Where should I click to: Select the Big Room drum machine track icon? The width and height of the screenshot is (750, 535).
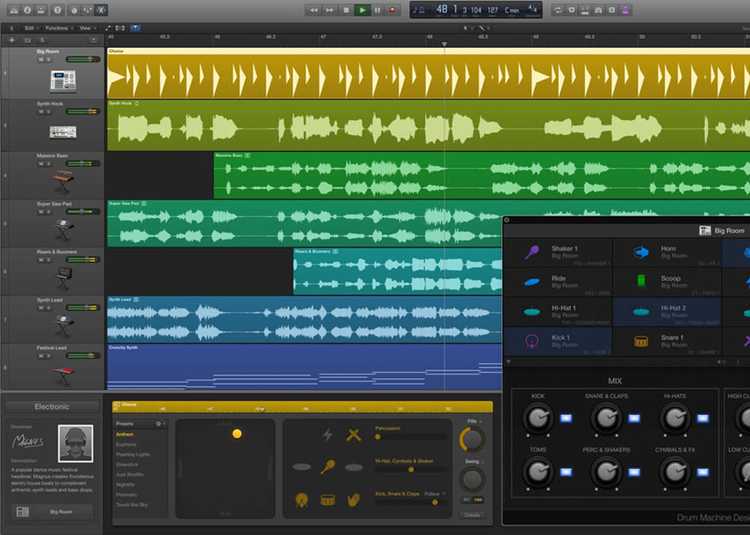tap(63, 81)
